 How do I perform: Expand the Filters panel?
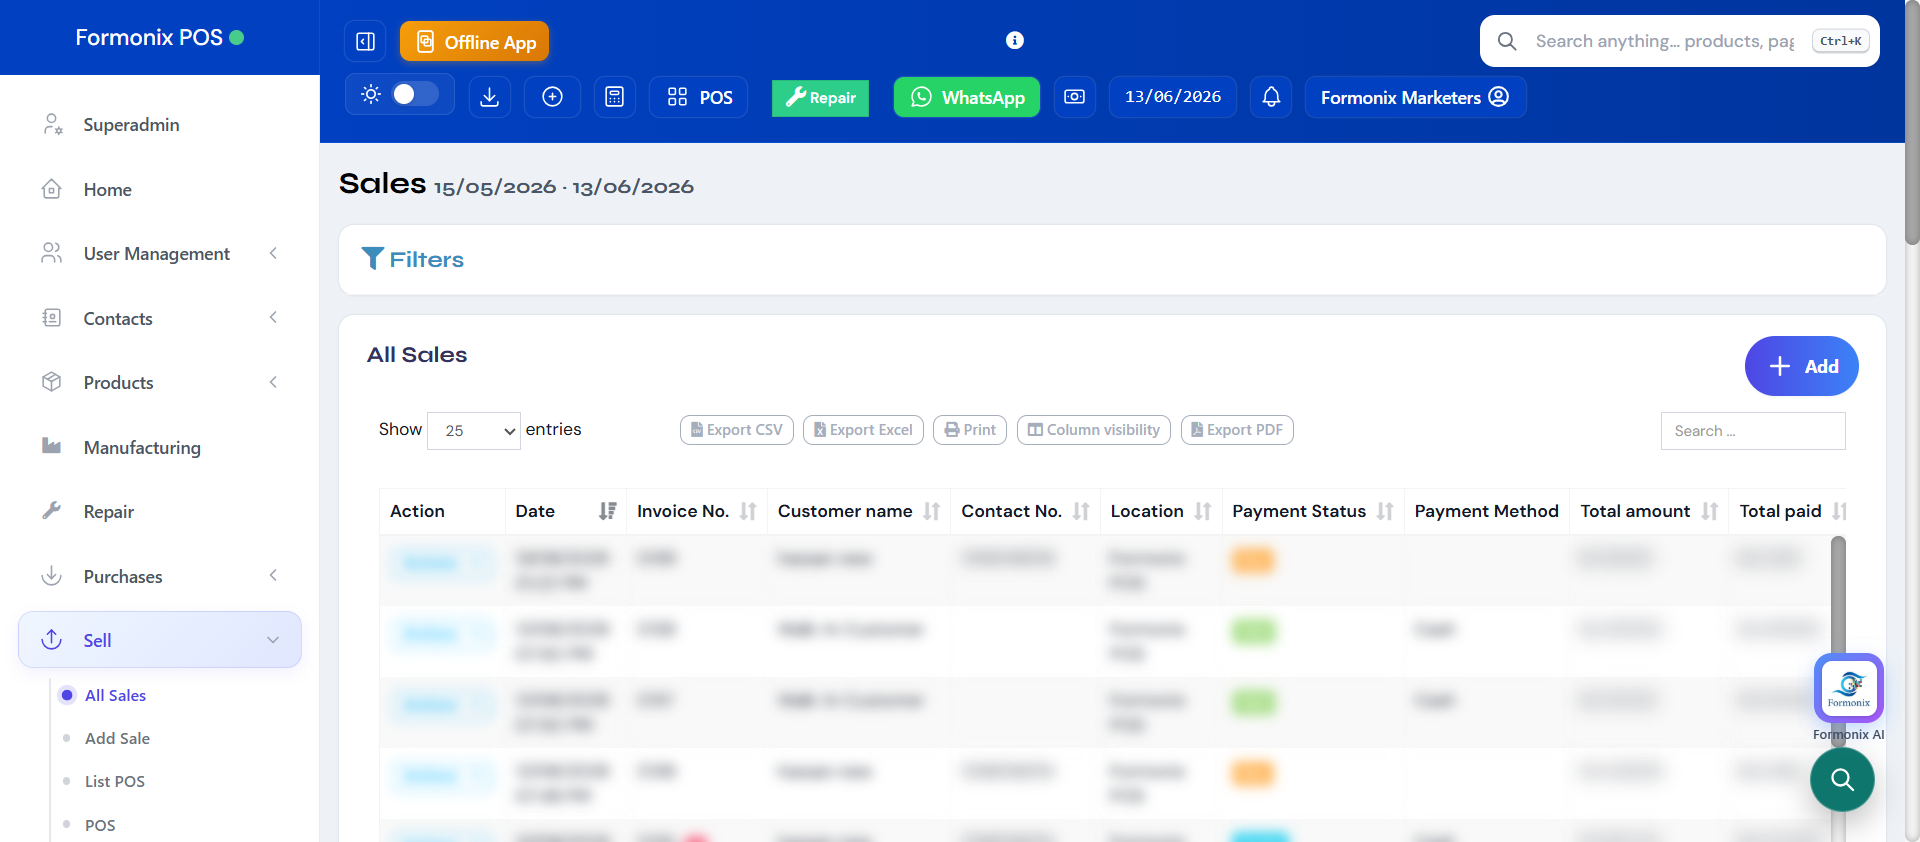[413, 259]
